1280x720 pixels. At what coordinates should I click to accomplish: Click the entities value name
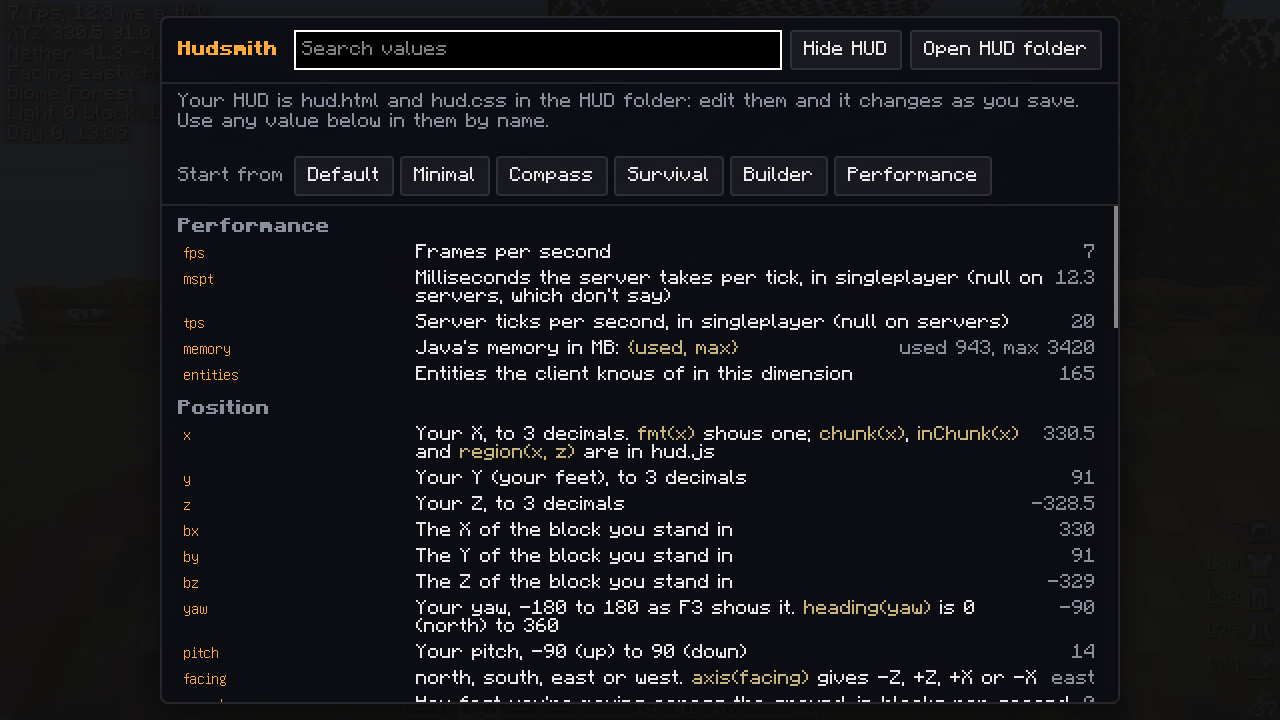[x=211, y=375]
